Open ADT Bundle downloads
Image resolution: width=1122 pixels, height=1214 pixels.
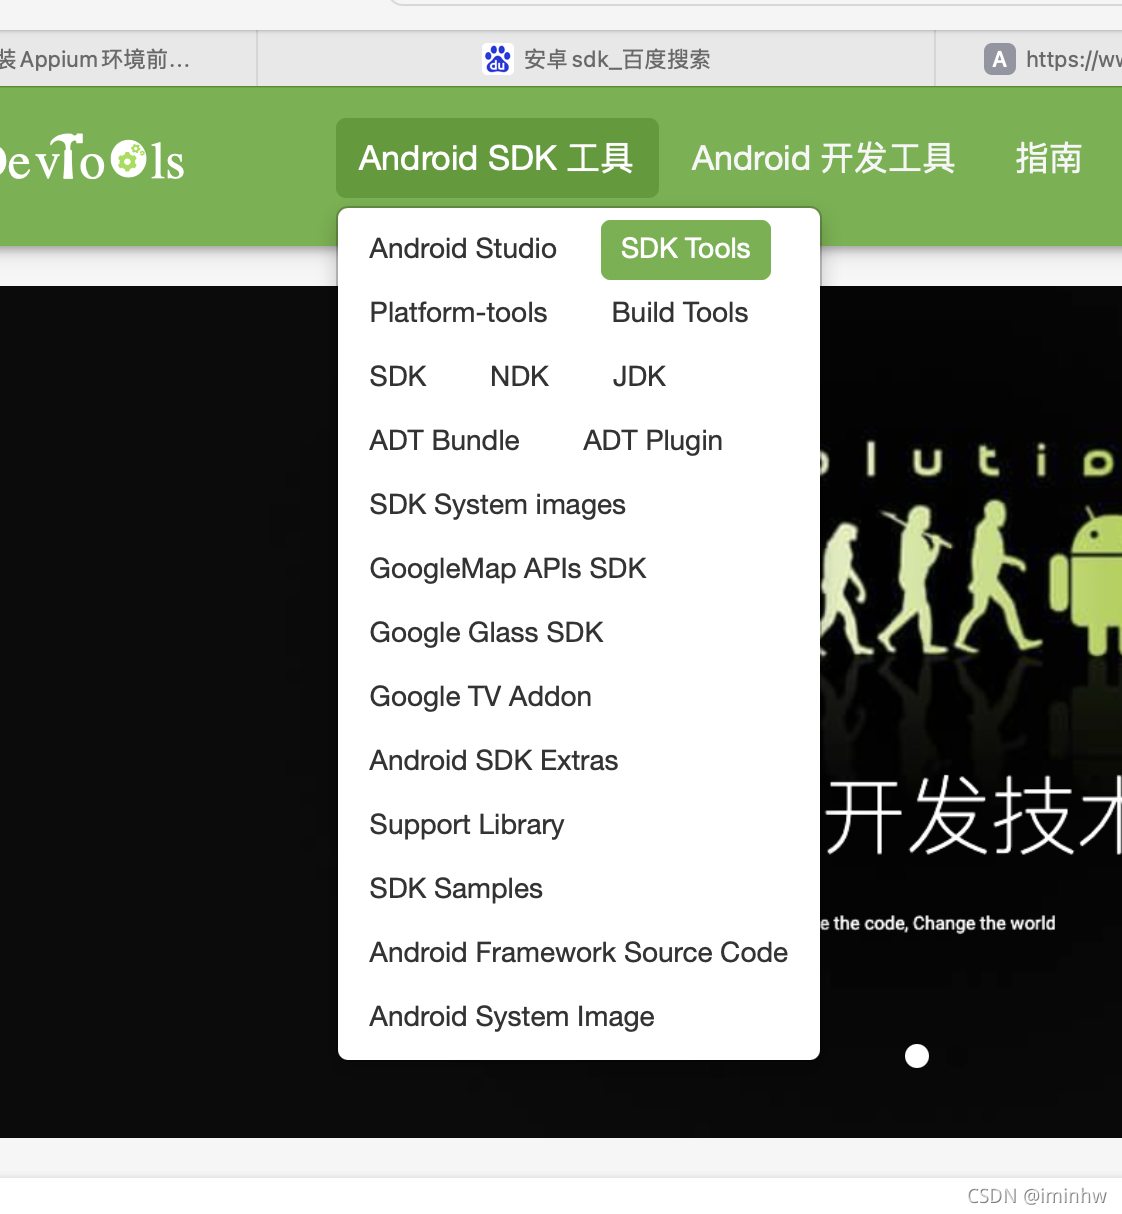tap(445, 441)
